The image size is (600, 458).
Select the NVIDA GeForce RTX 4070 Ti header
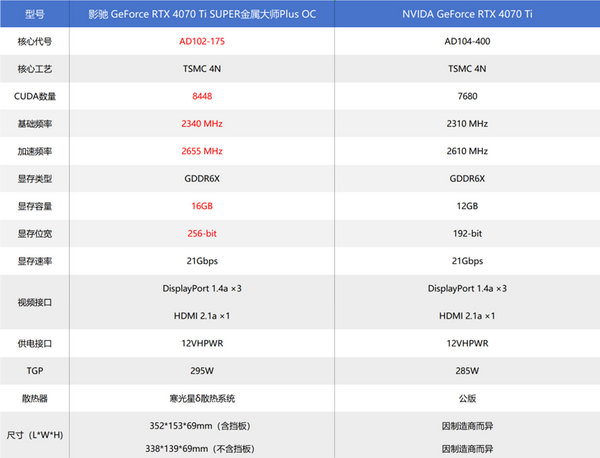point(467,14)
